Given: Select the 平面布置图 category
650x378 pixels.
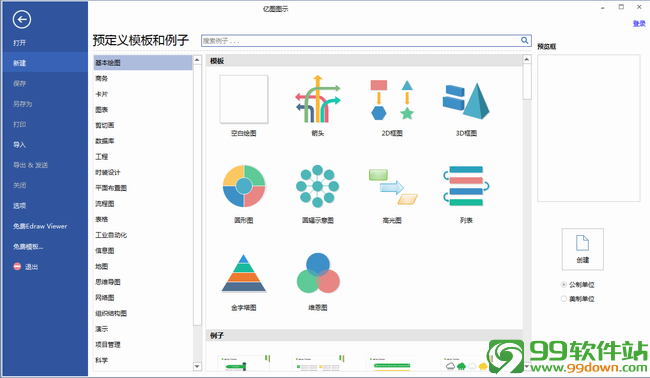Looking at the screenshot, I should 111,188.
